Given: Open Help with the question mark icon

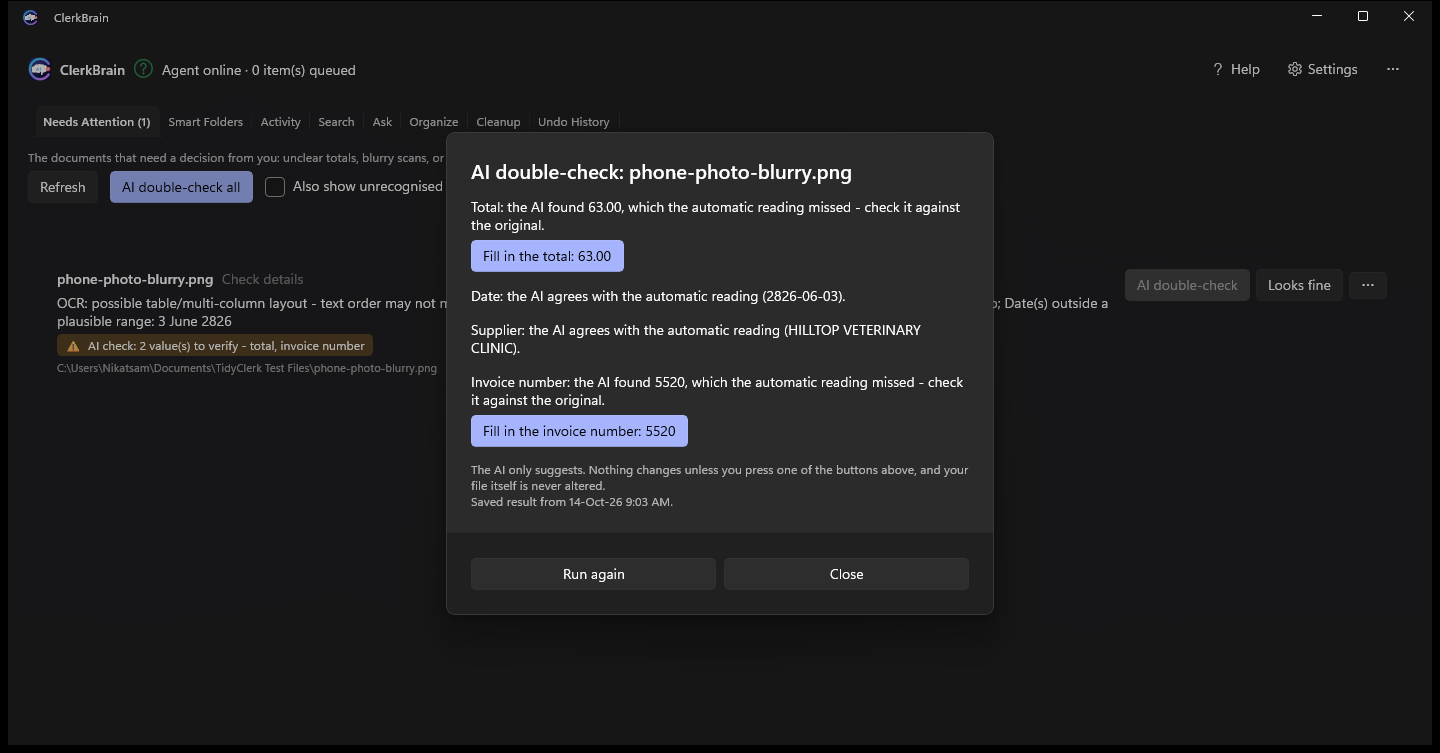Looking at the screenshot, I should click(1218, 69).
